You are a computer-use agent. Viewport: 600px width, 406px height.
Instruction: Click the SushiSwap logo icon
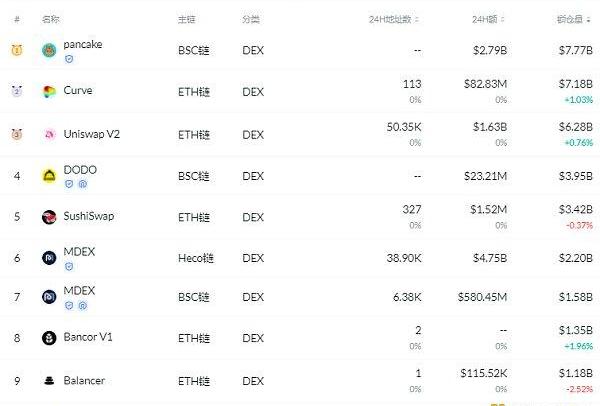click(x=49, y=217)
